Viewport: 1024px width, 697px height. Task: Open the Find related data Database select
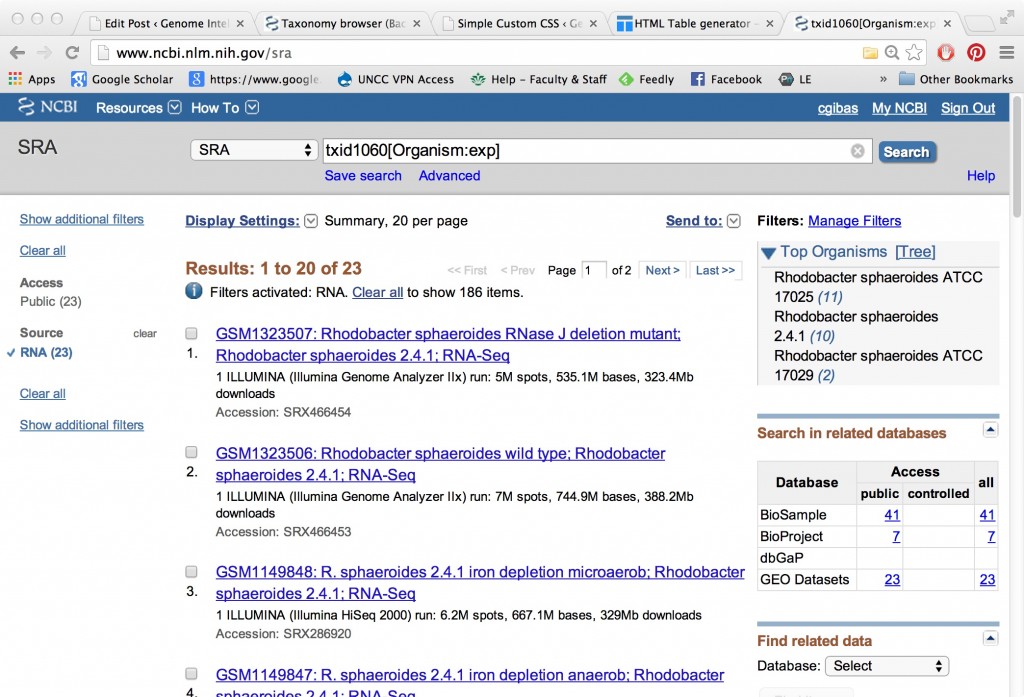point(886,666)
